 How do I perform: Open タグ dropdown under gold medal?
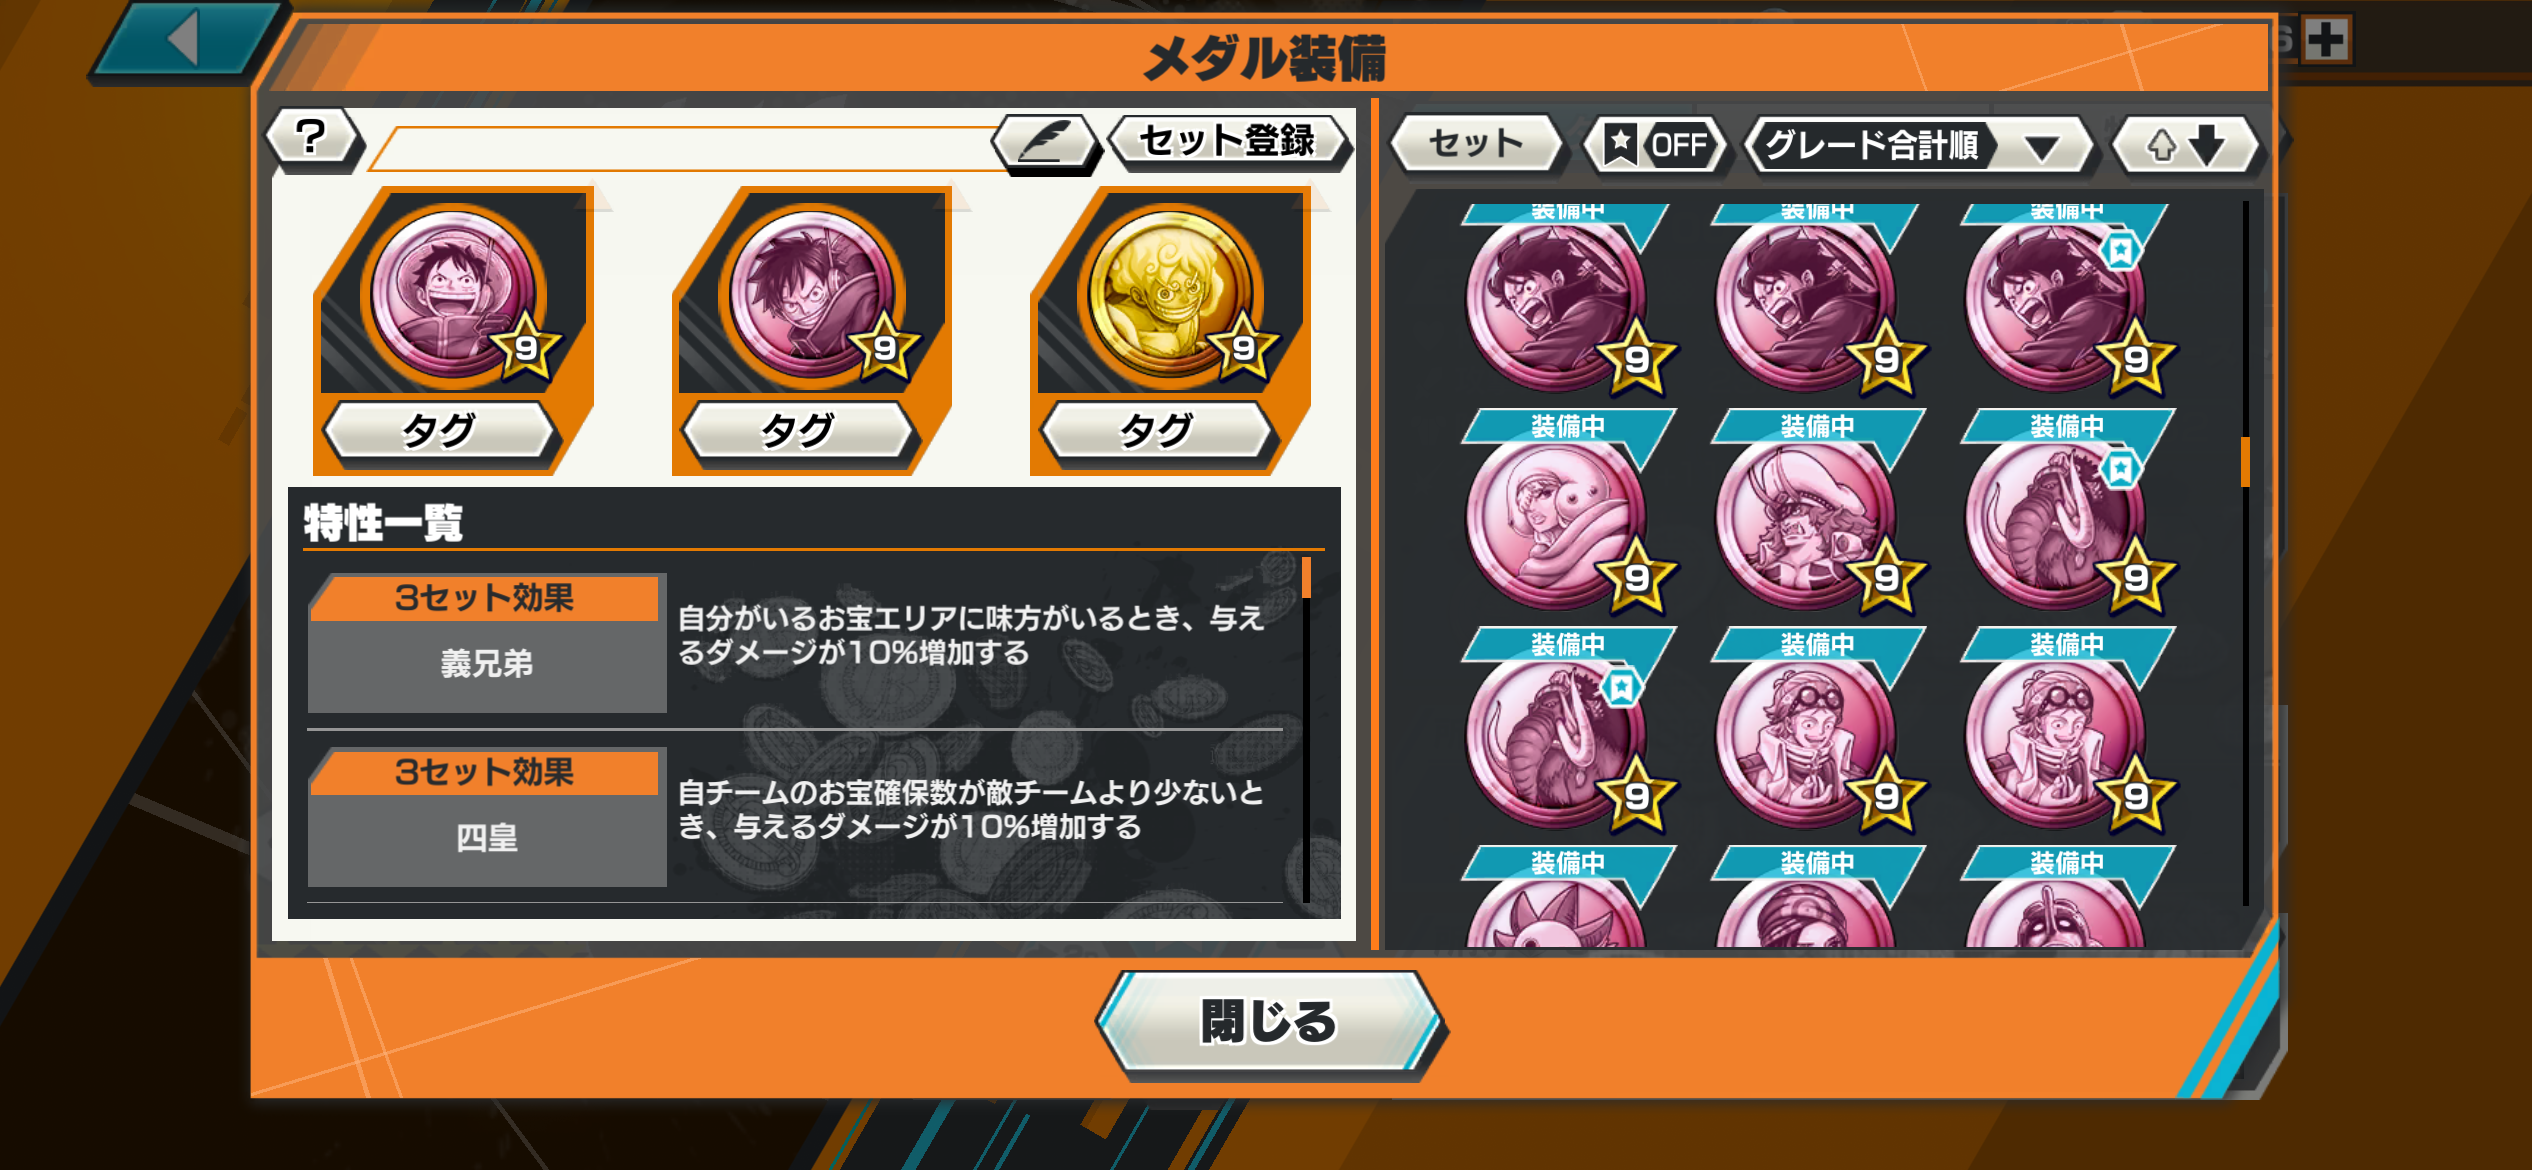(1156, 432)
